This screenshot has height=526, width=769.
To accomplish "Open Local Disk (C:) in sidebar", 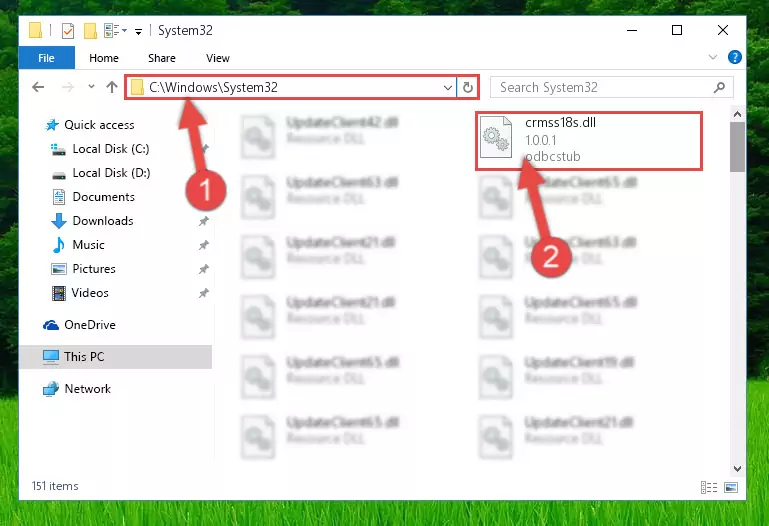I will tap(111, 149).
